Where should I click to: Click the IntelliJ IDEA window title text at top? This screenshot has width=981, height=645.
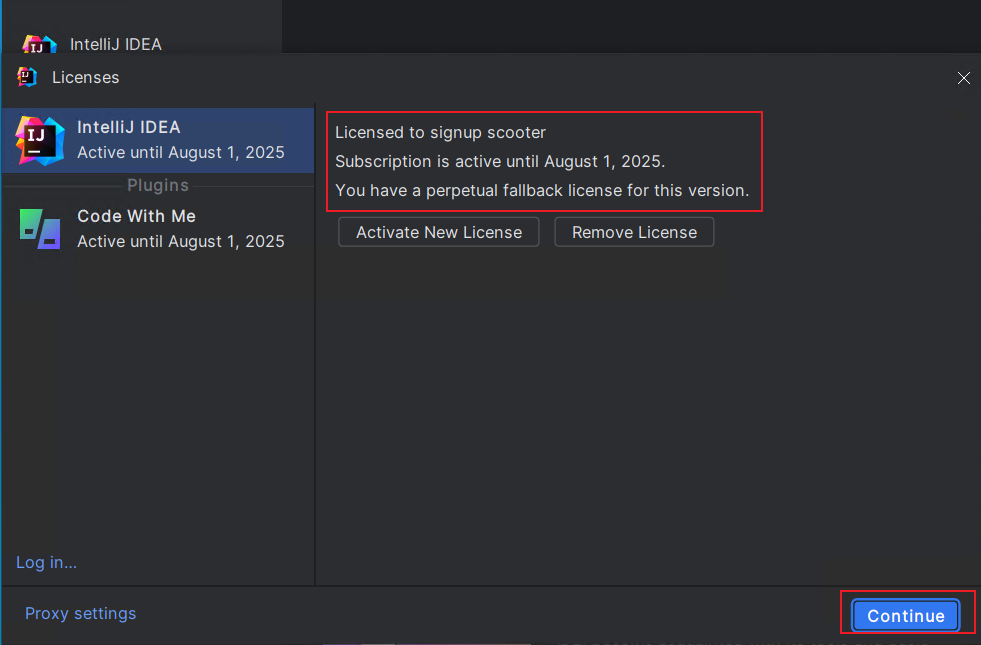point(116,44)
